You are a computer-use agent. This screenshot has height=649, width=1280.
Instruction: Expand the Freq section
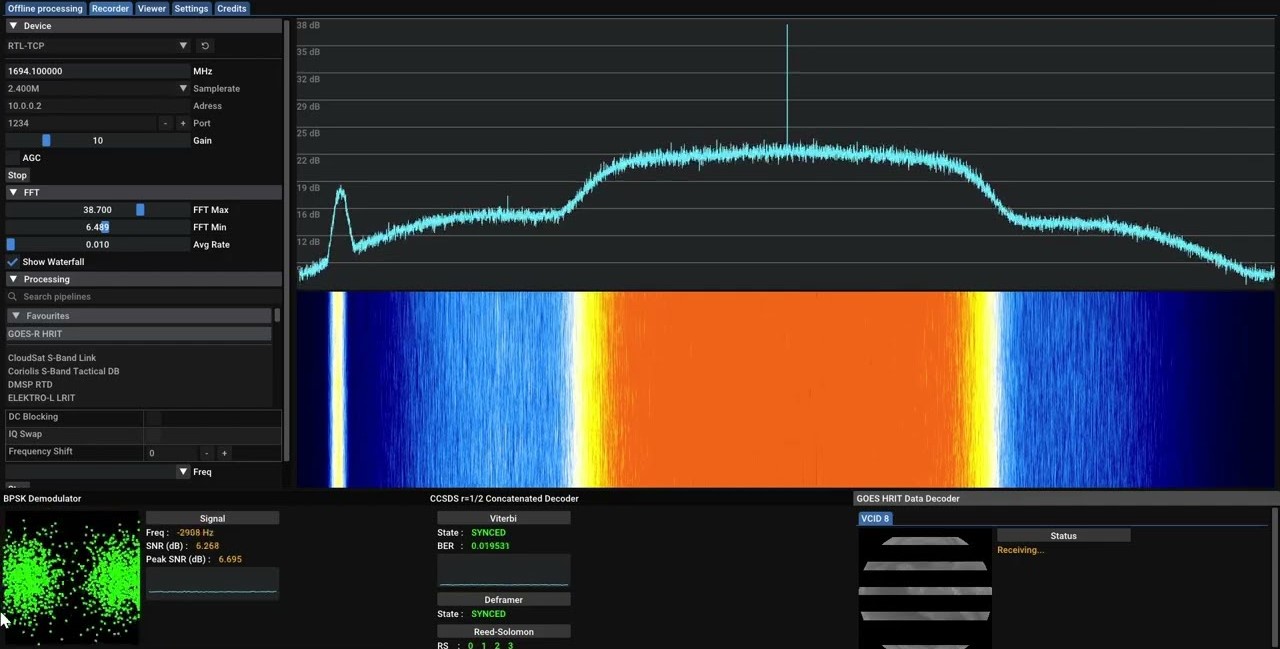click(183, 471)
